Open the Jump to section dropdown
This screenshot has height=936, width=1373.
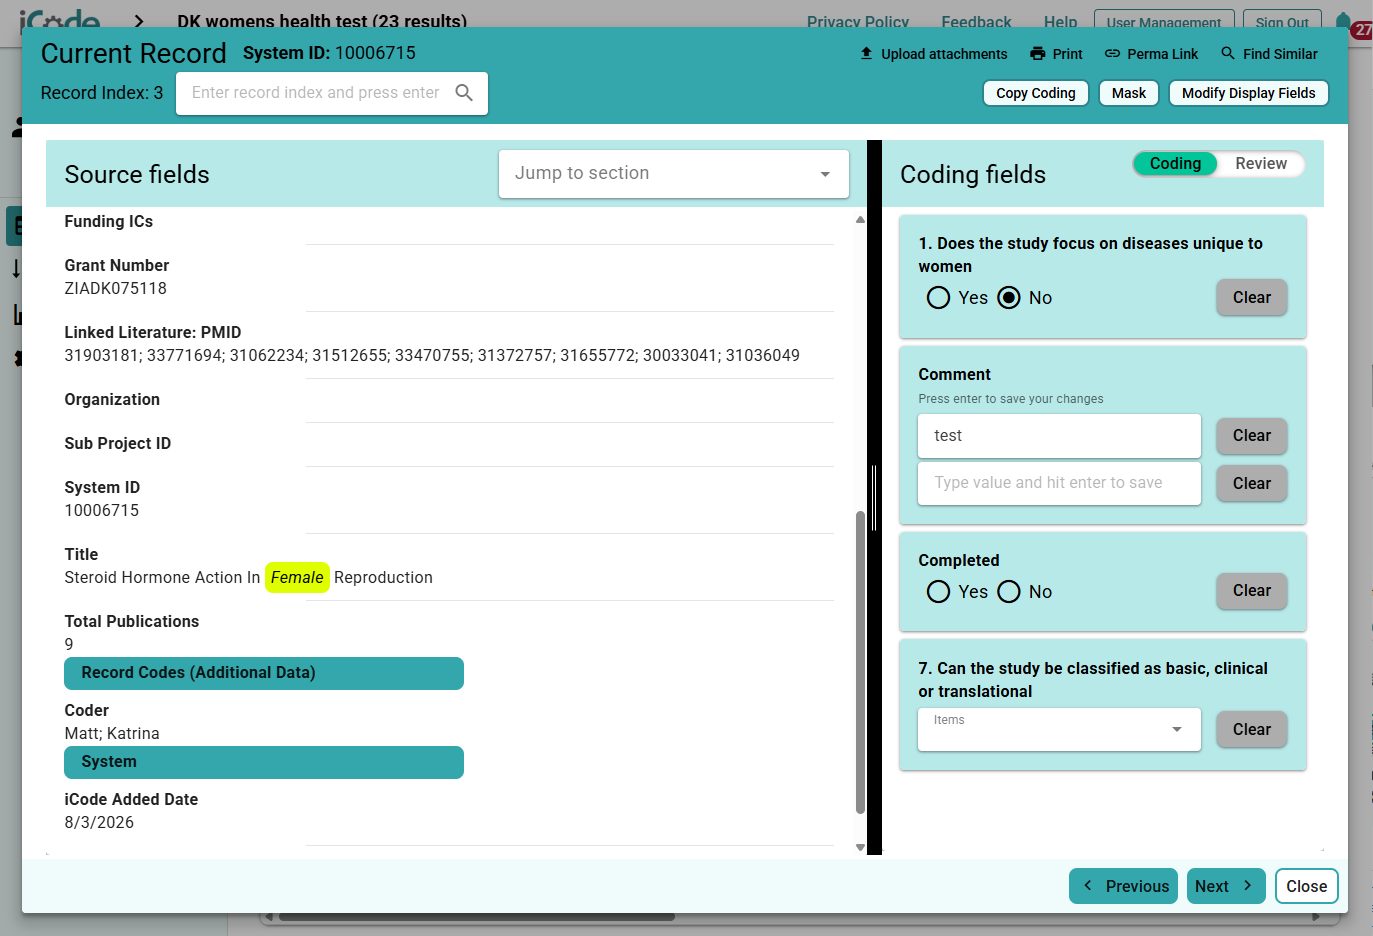tap(674, 174)
